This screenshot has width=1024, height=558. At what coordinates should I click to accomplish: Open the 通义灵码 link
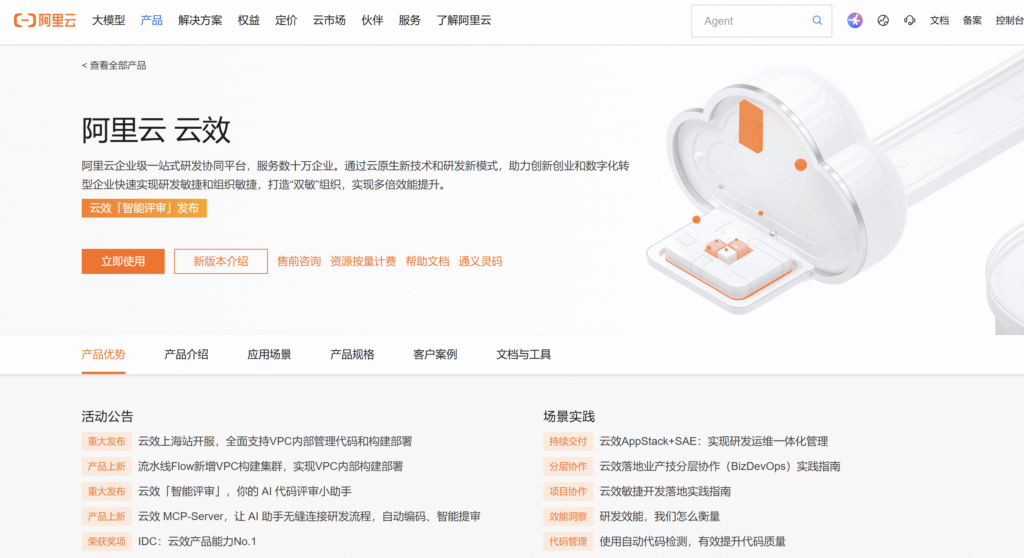(x=480, y=261)
